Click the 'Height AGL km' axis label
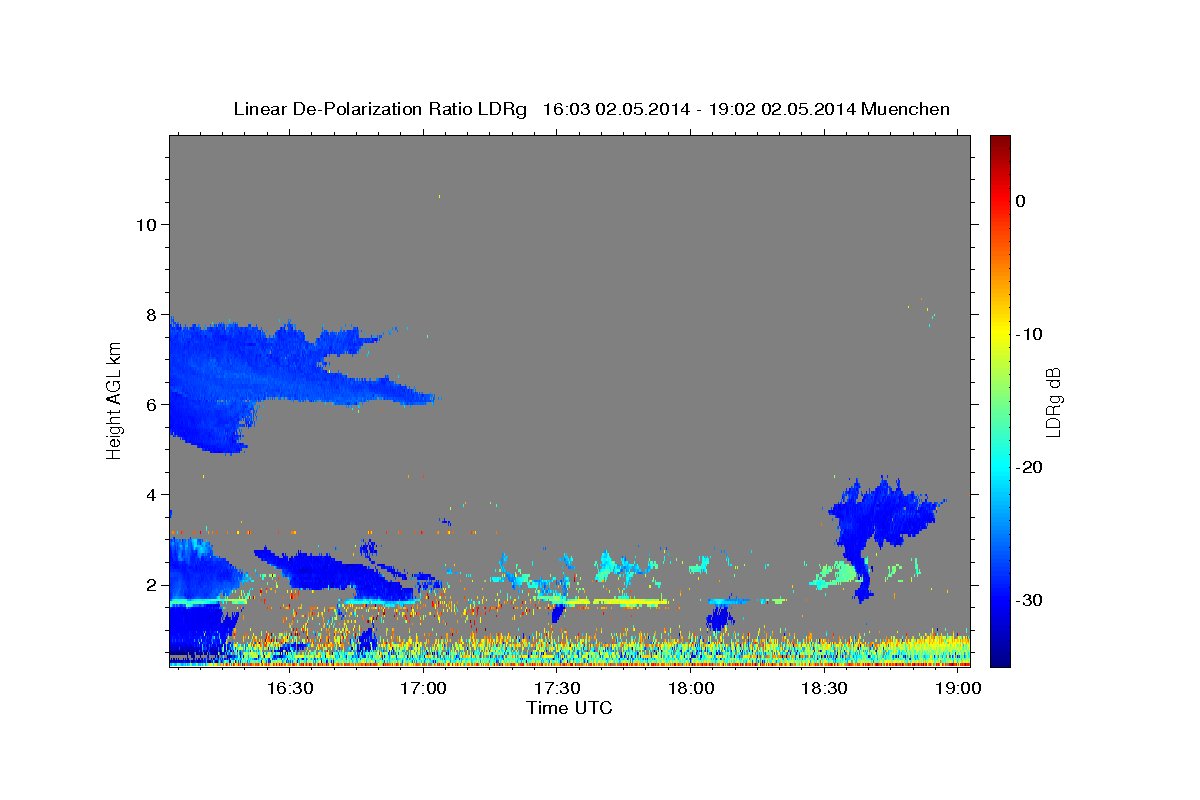The width and height of the screenshot is (1200, 800). [x=114, y=400]
